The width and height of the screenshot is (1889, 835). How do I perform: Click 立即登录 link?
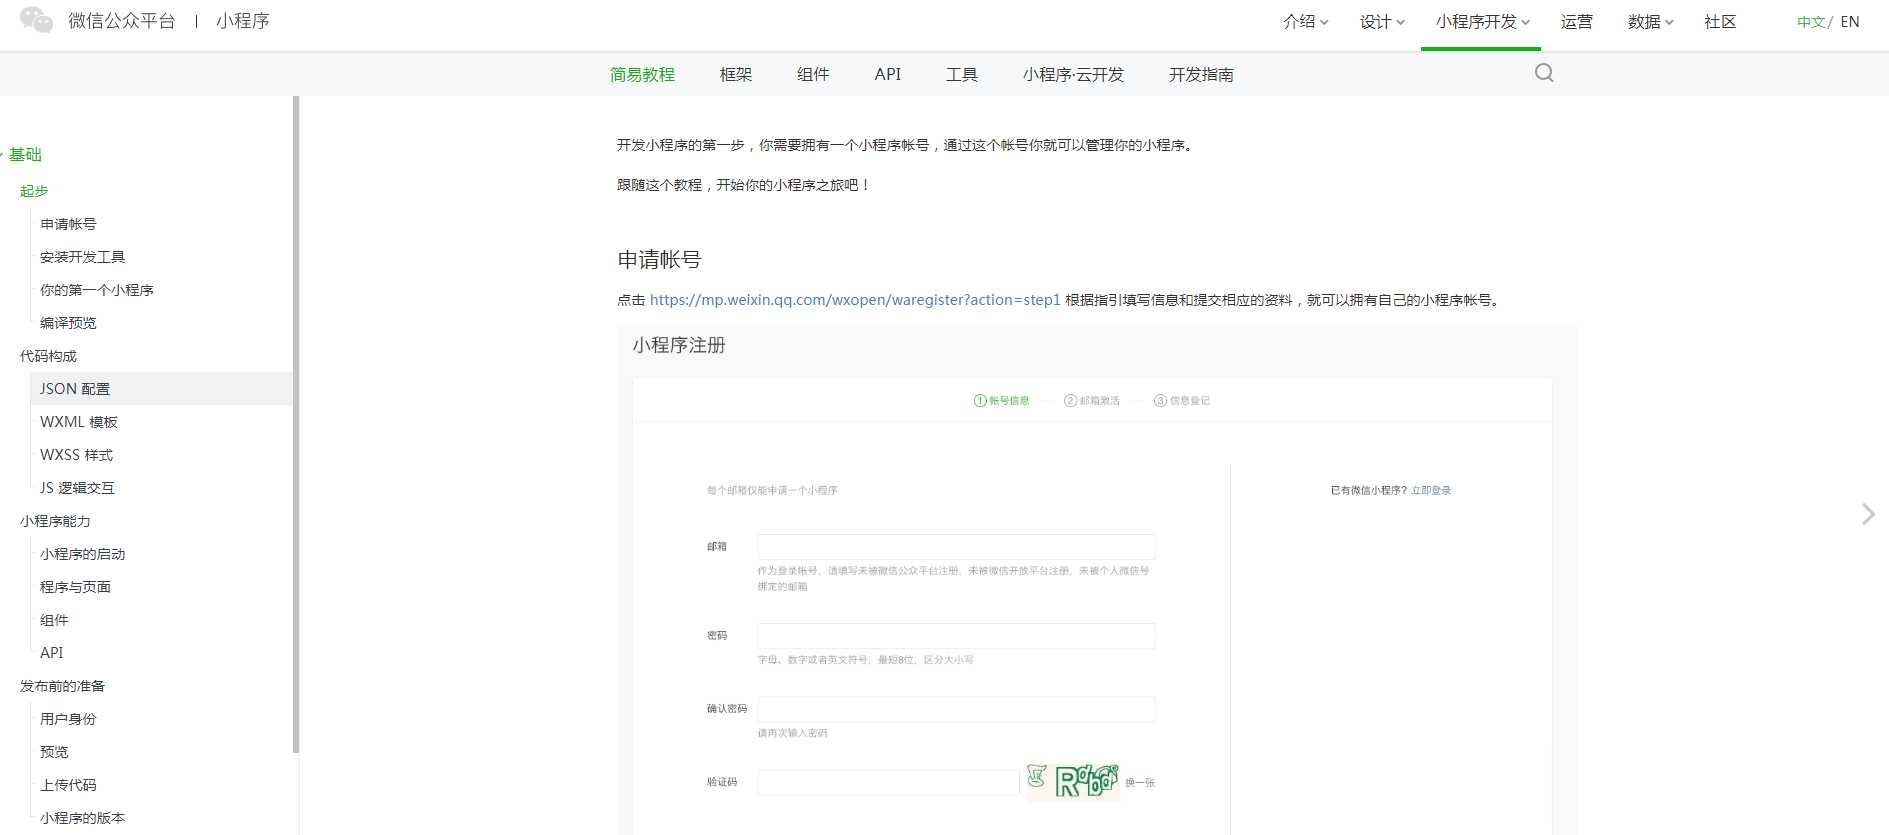[1431, 490]
